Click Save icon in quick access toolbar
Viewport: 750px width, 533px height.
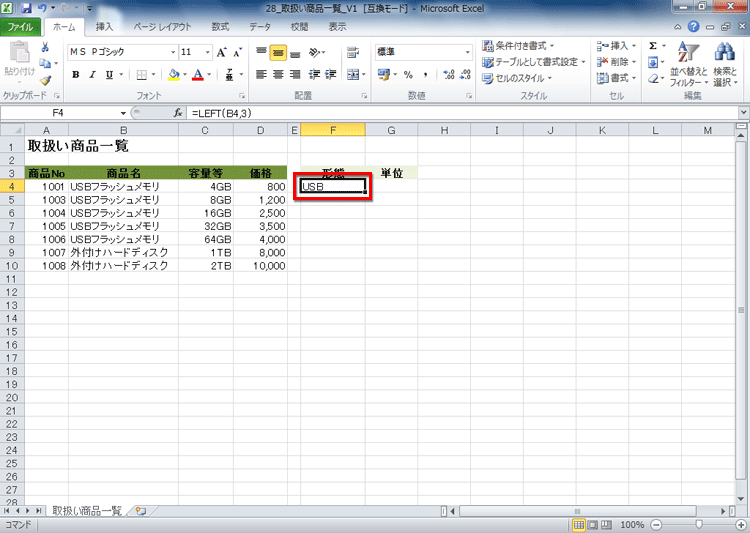click(26, 8)
